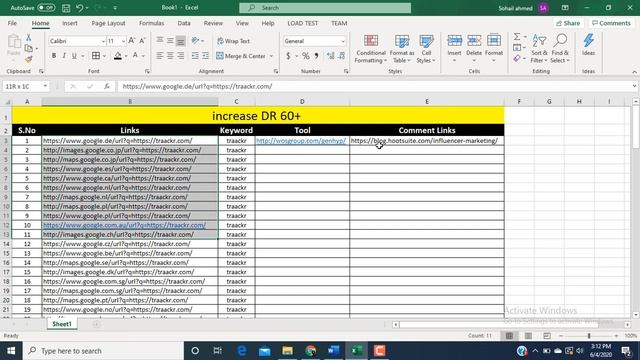This screenshot has width=640, height=360.
Task: Switch to the Data tab
Action: click(184, 23)
